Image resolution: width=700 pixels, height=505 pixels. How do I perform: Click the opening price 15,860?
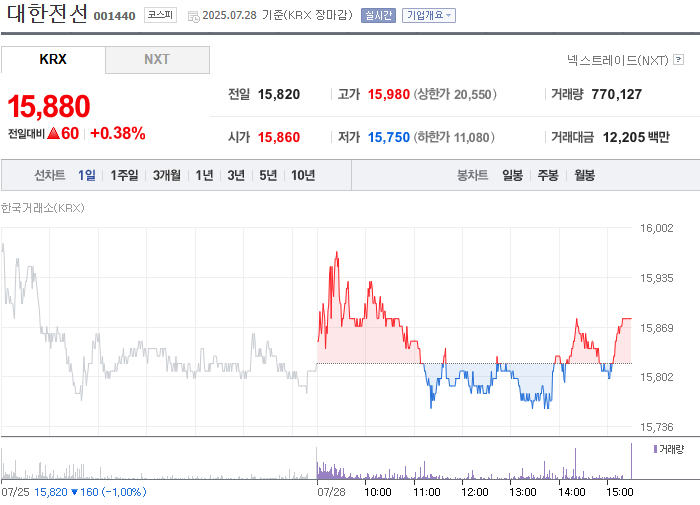point(279,137)
